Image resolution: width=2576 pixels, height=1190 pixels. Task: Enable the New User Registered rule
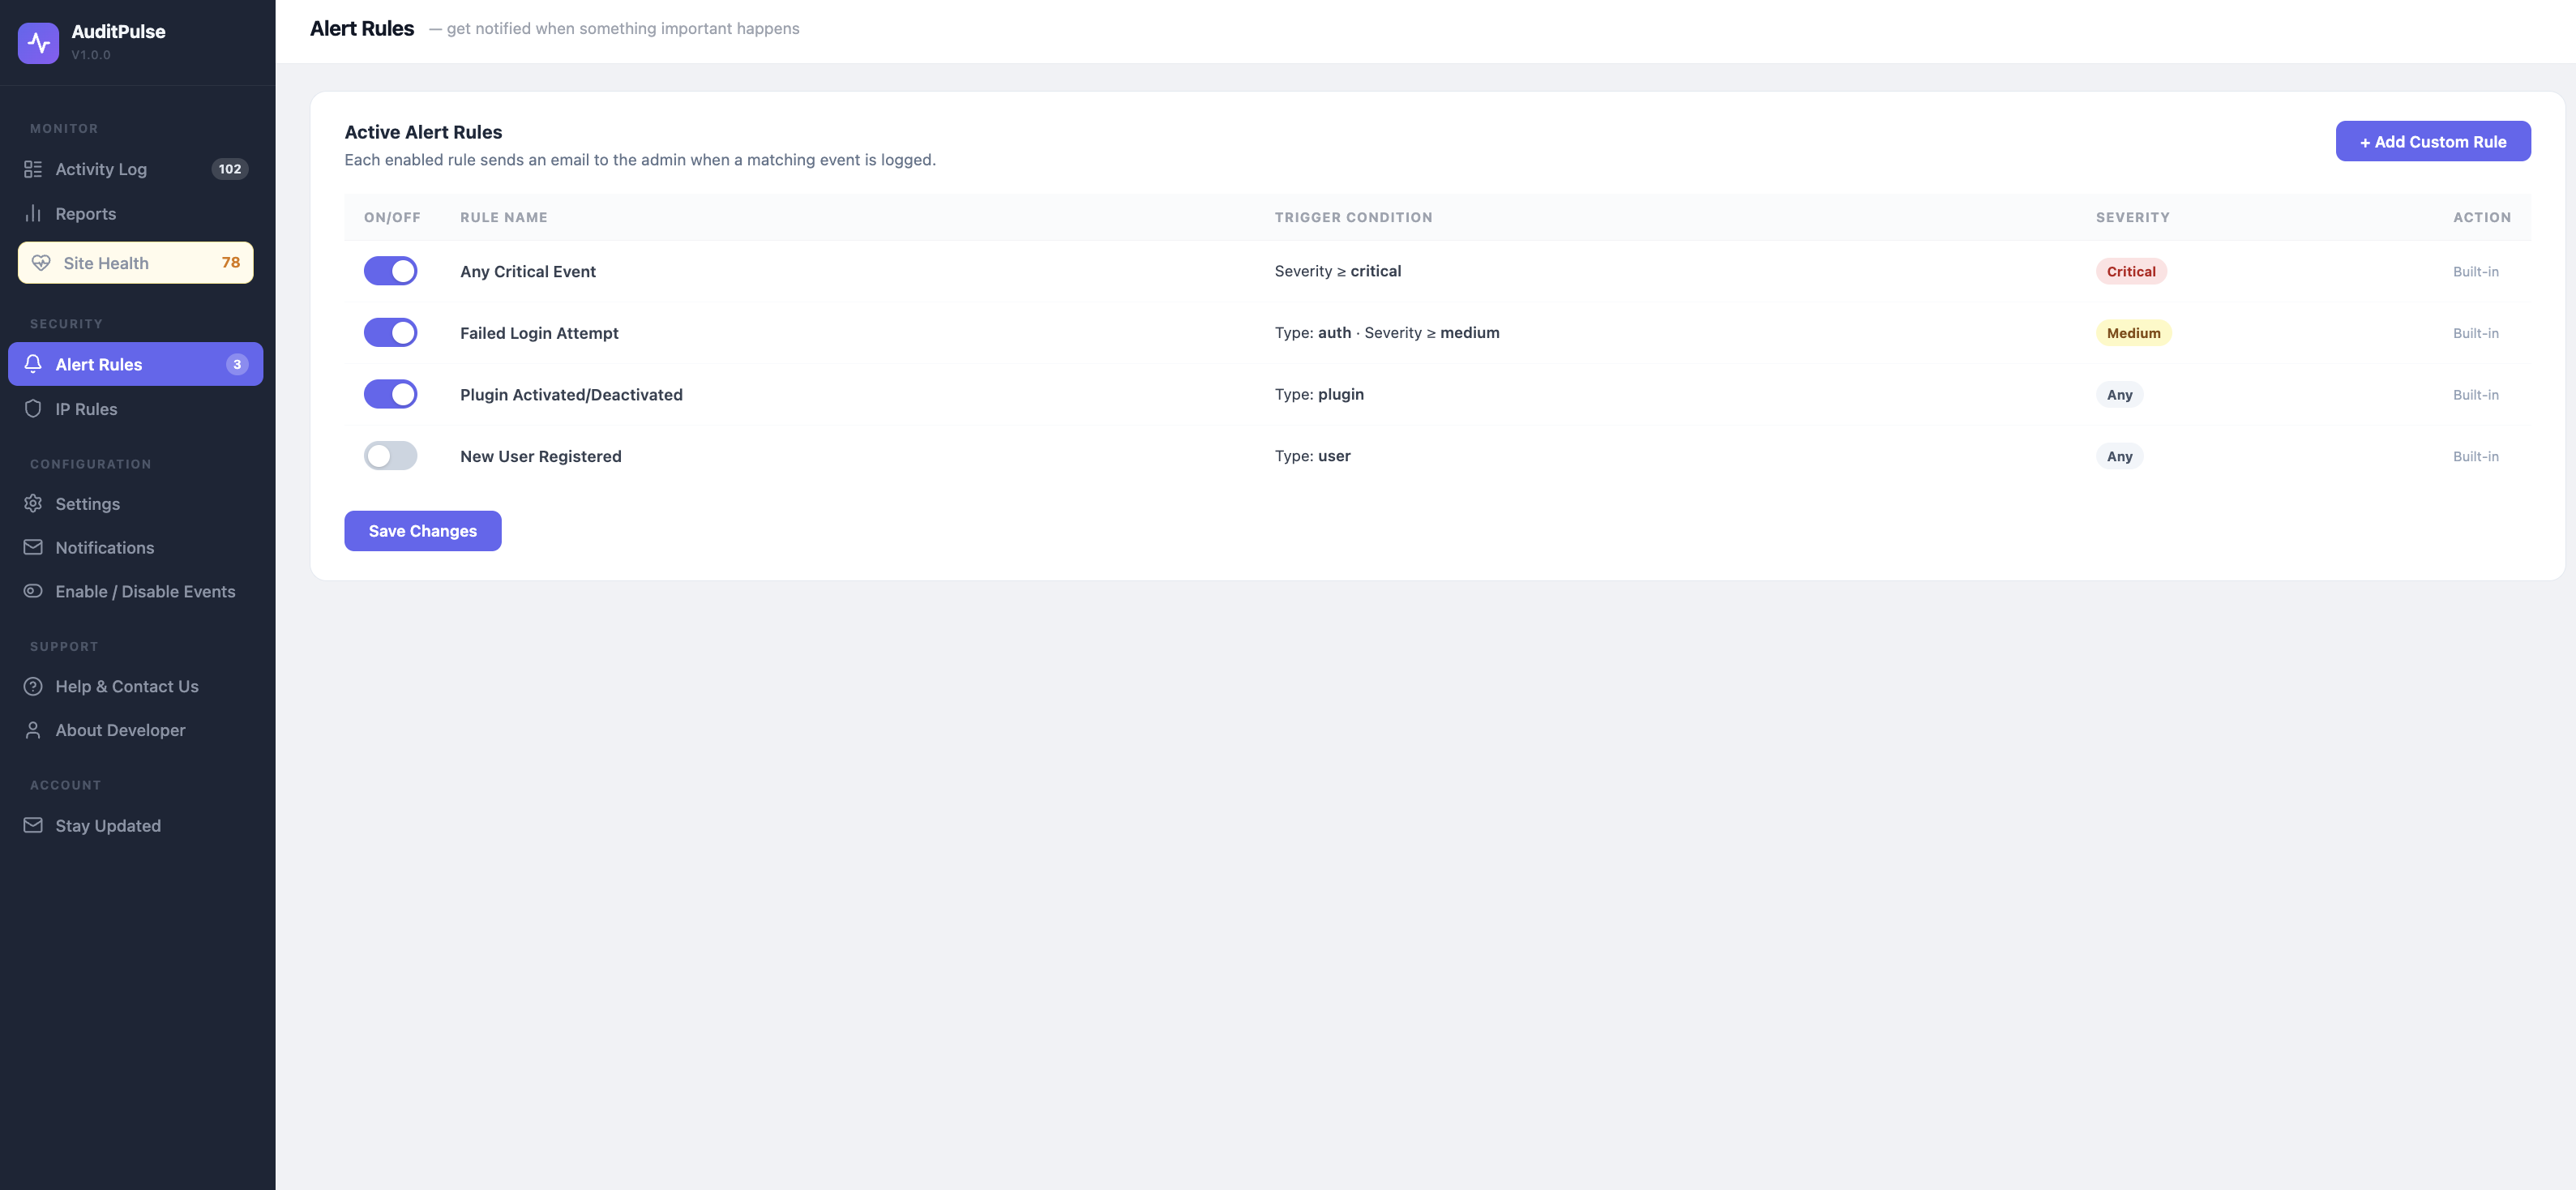coord(390,456)
